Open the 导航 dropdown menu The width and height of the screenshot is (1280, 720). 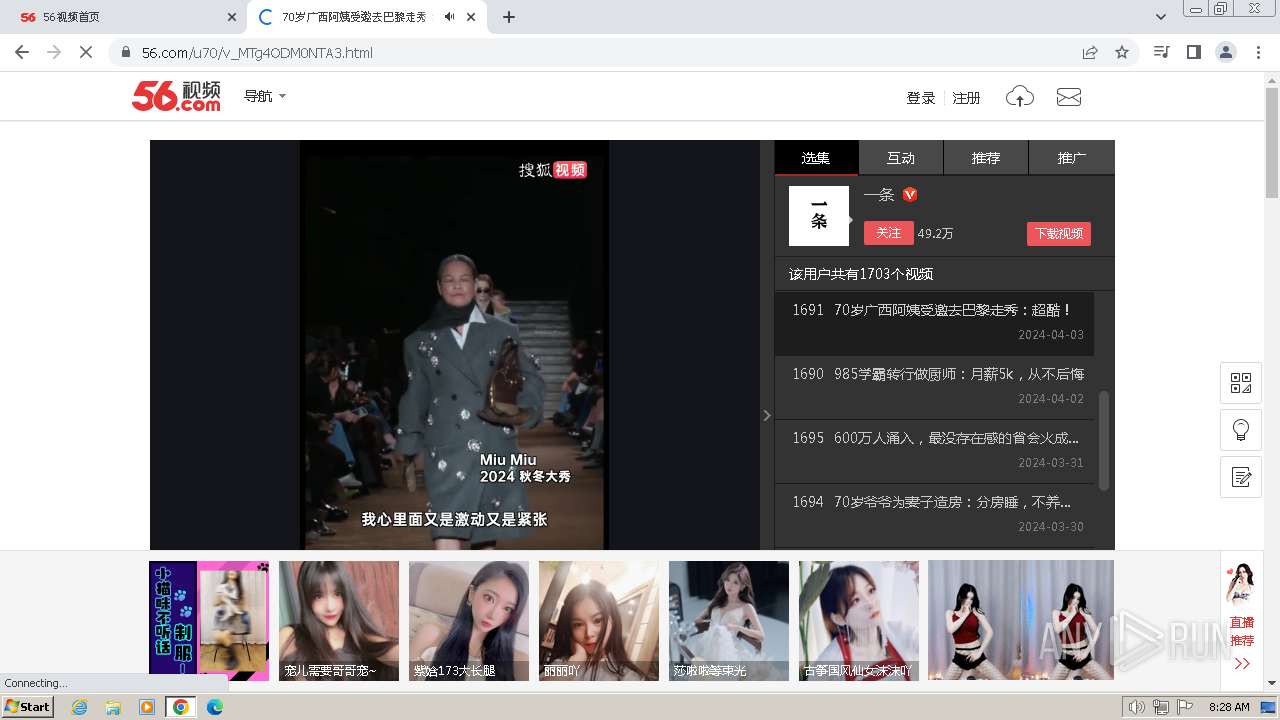[265, 96]
